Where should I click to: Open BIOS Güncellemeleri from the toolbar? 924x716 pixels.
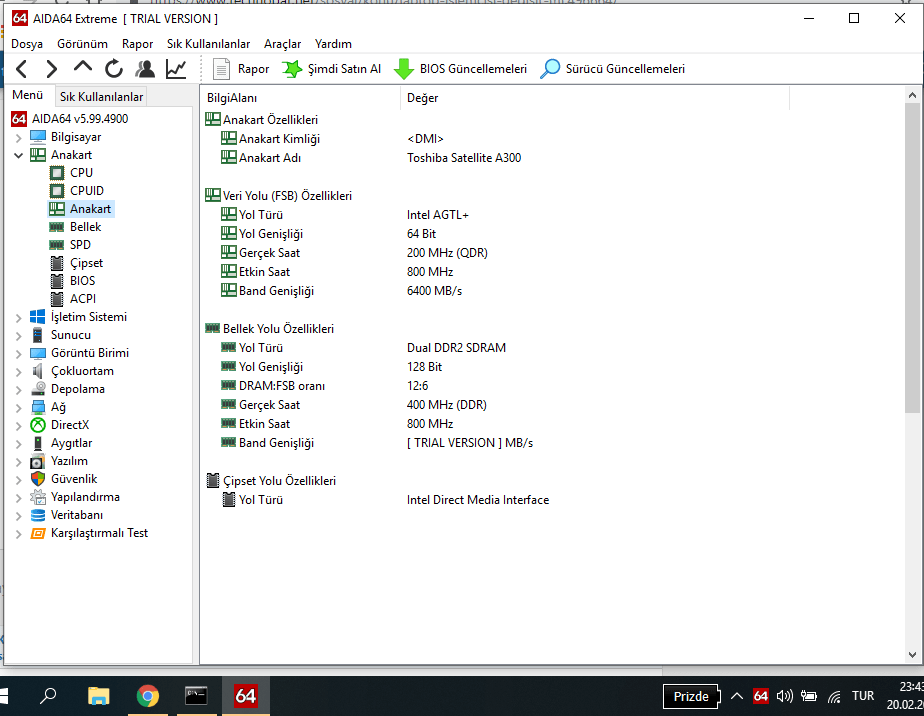[x=460, y=69]
